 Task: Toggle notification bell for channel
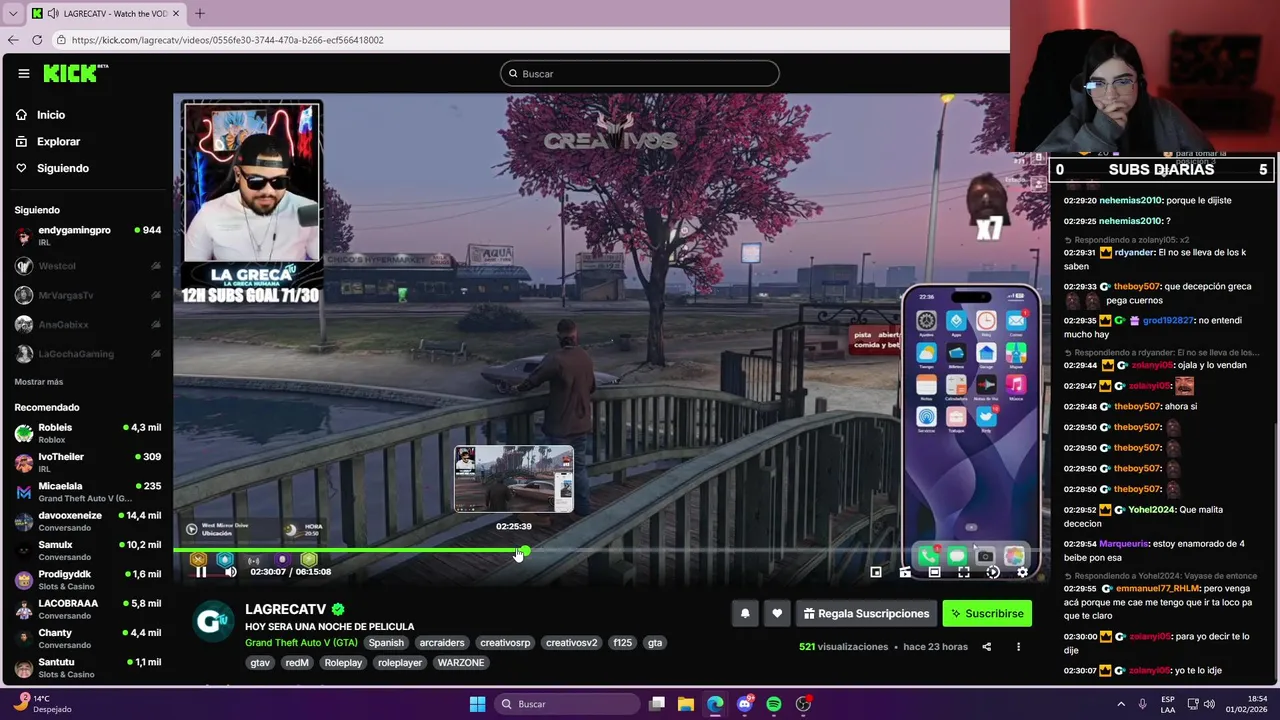click(745, 614)
